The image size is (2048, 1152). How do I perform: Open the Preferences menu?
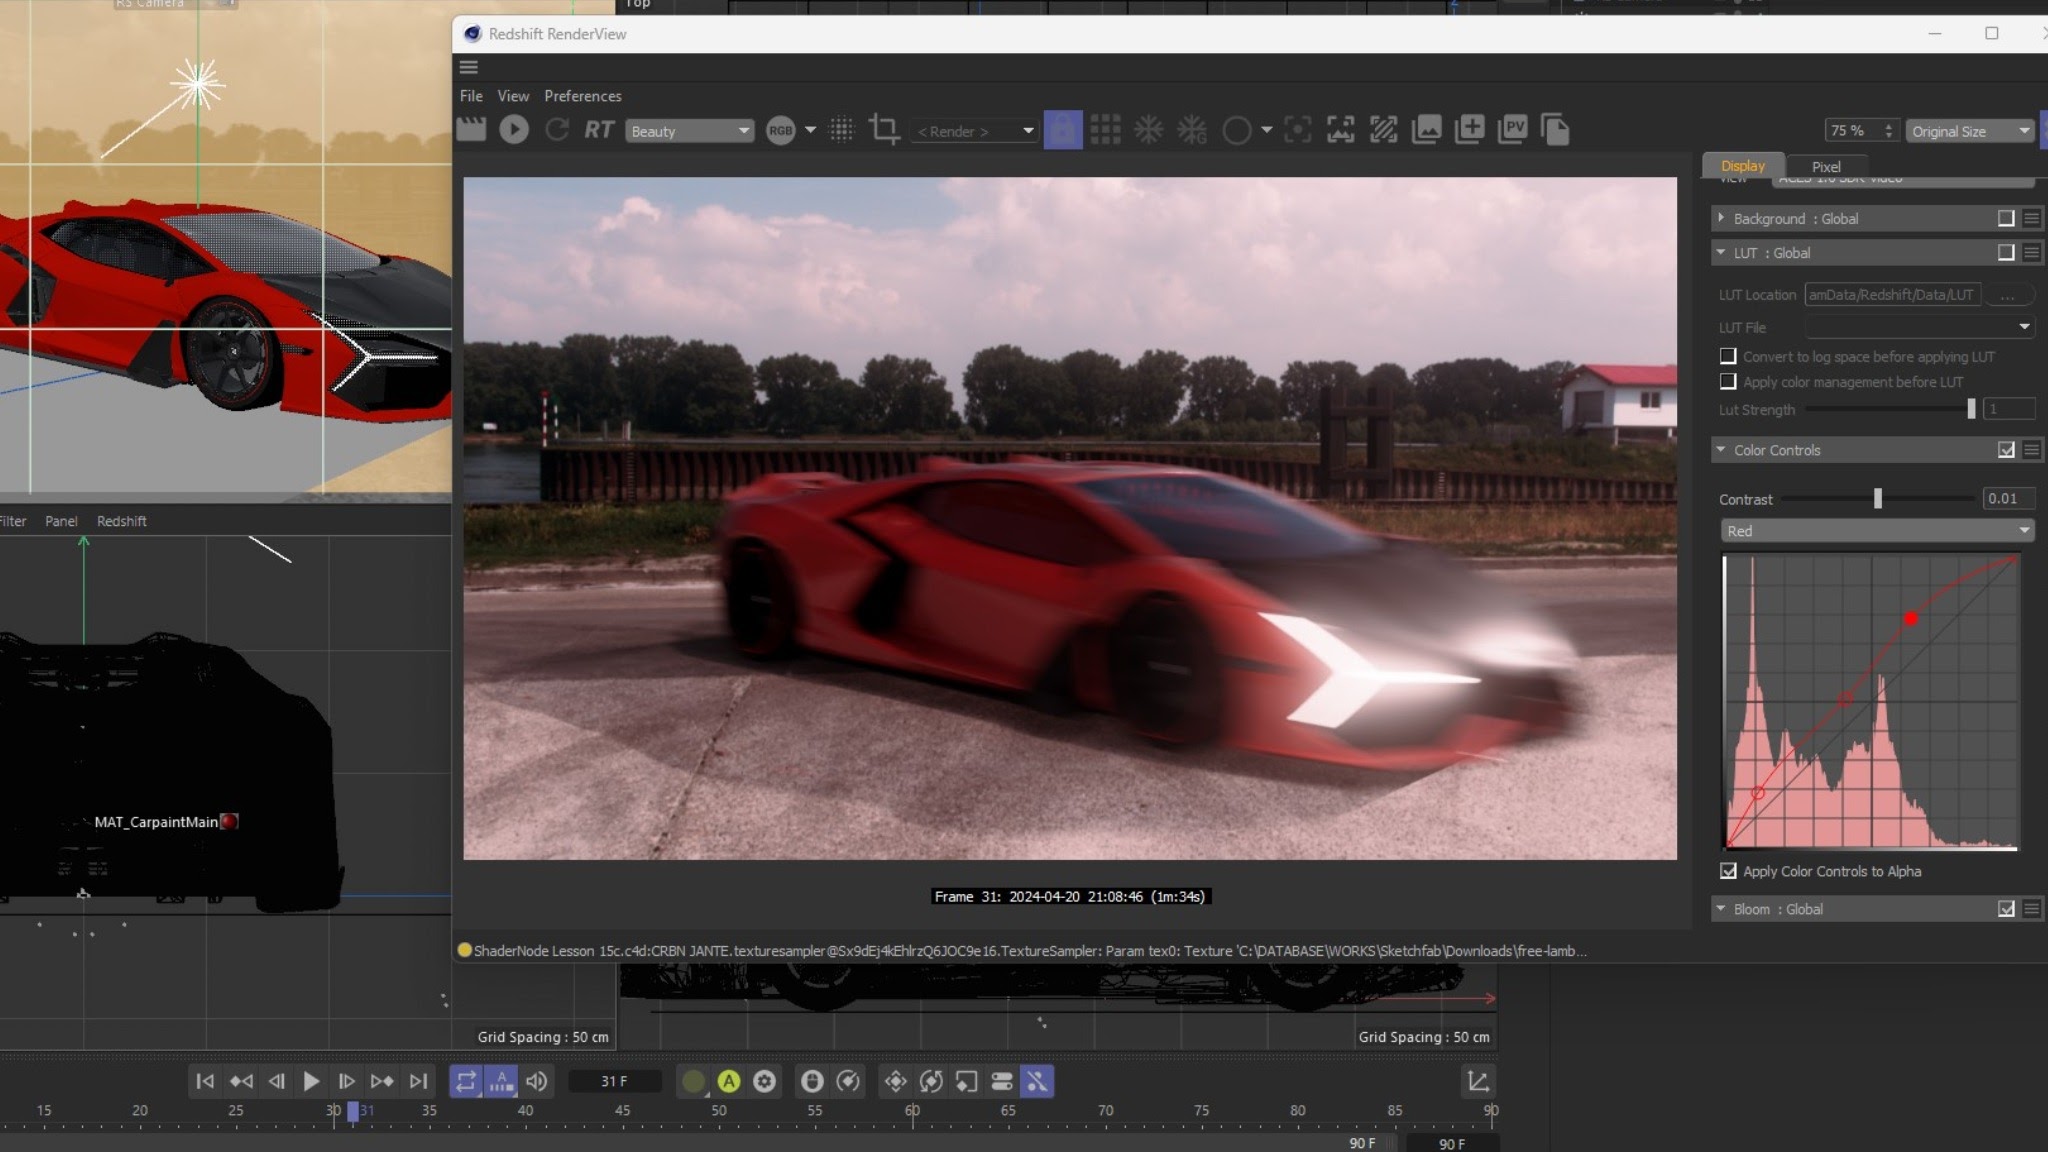tap(582, 96)
